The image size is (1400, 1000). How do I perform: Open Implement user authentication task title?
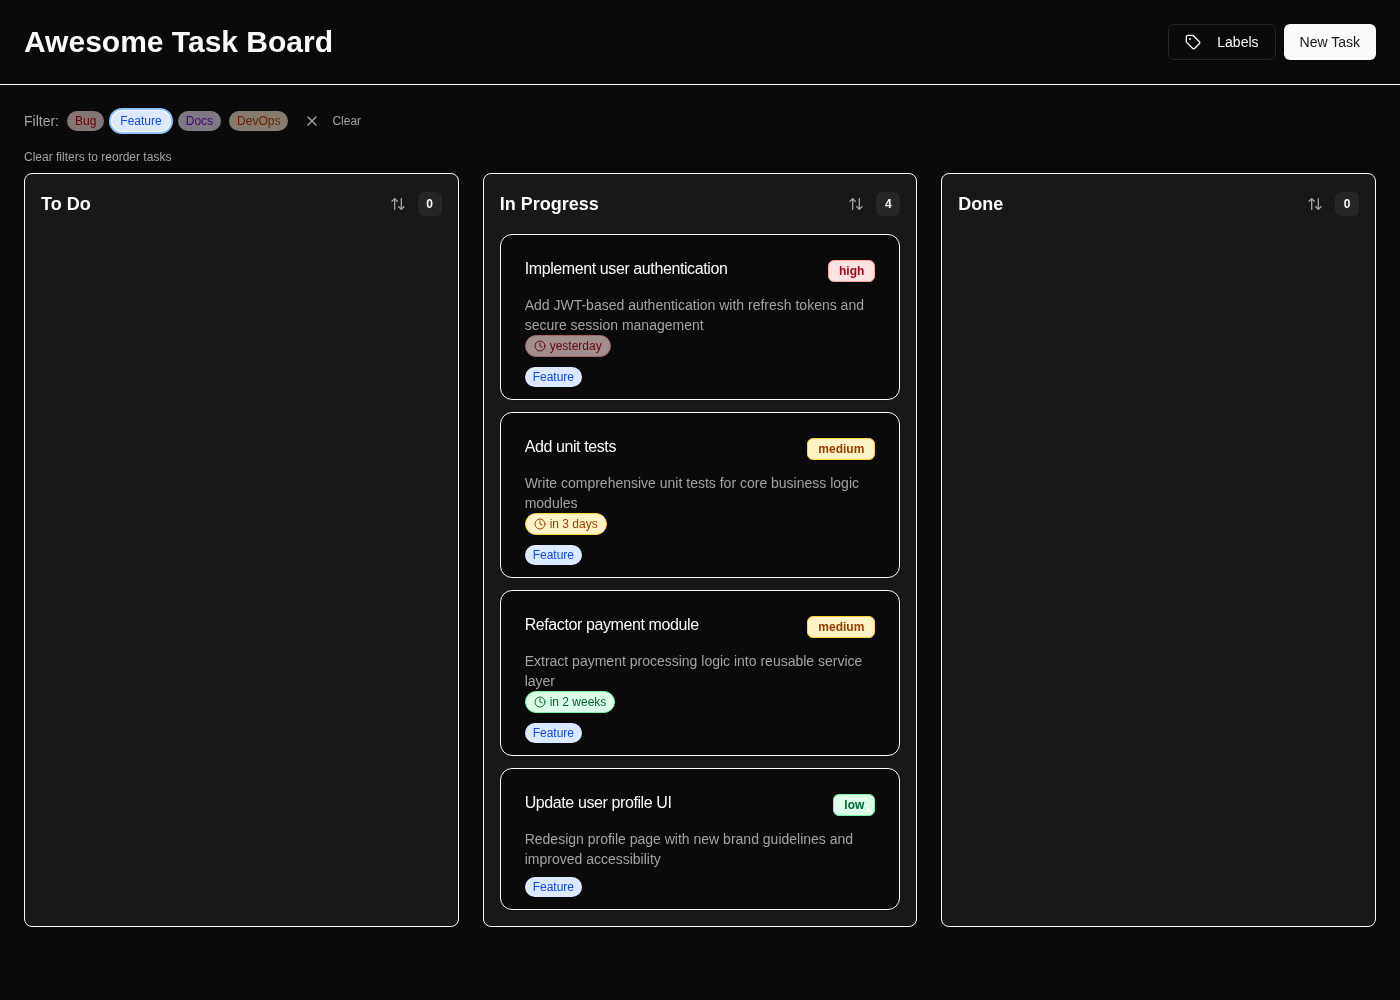click(626, 269)
